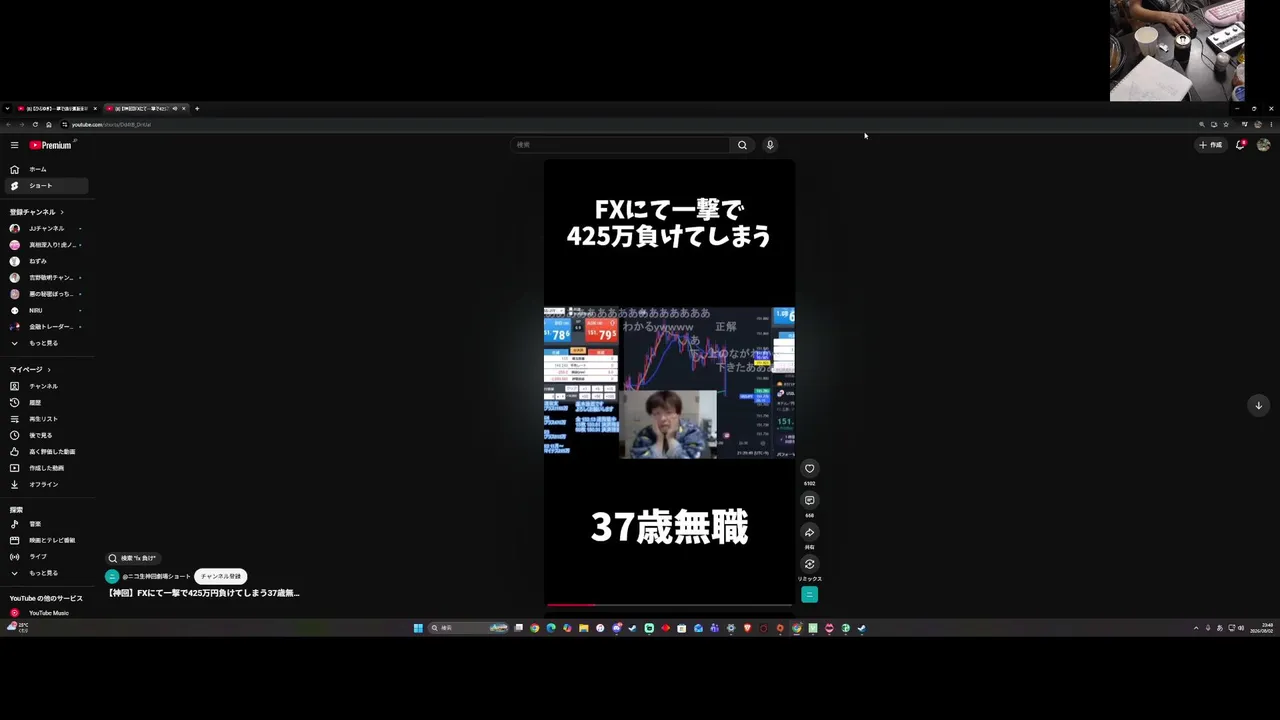Viewport: 1280px width, 720px height.
Task: Open the browser tab search dropdown
Action: pos(7,108)
